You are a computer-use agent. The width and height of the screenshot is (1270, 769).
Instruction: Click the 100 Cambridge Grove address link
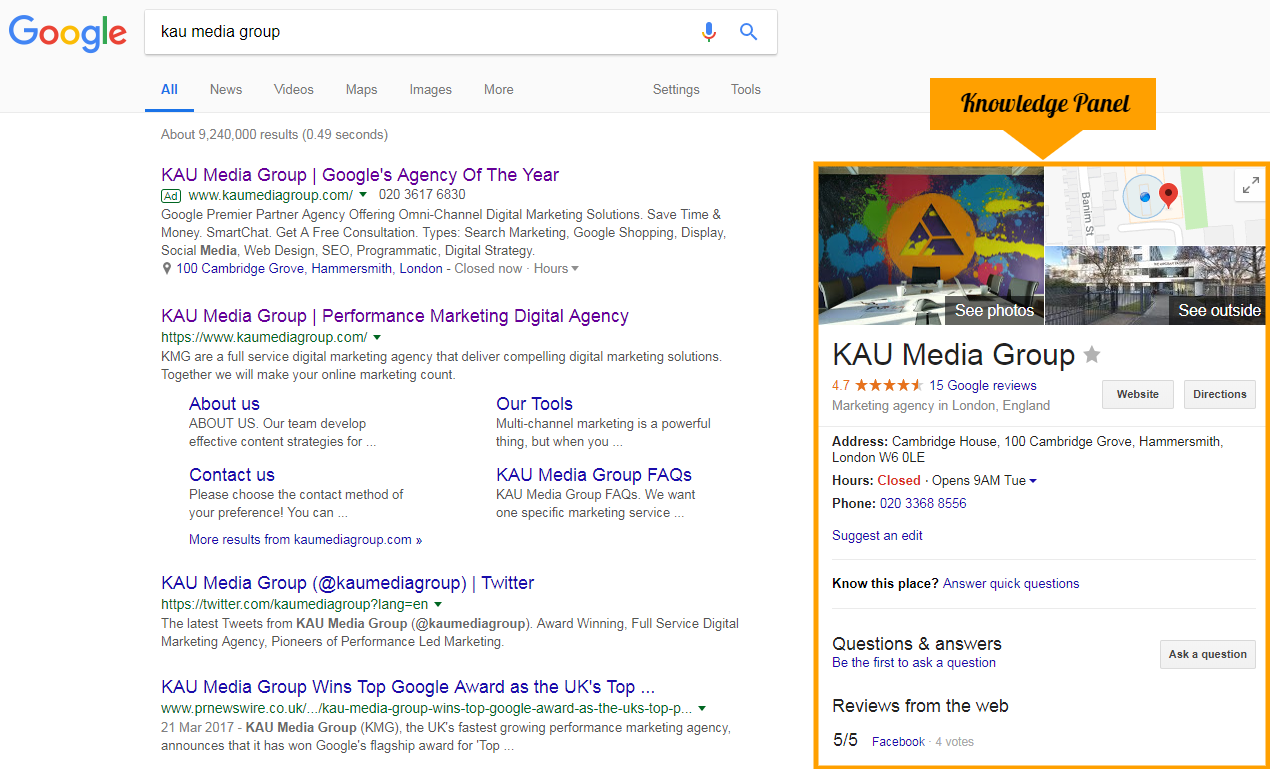309,269
